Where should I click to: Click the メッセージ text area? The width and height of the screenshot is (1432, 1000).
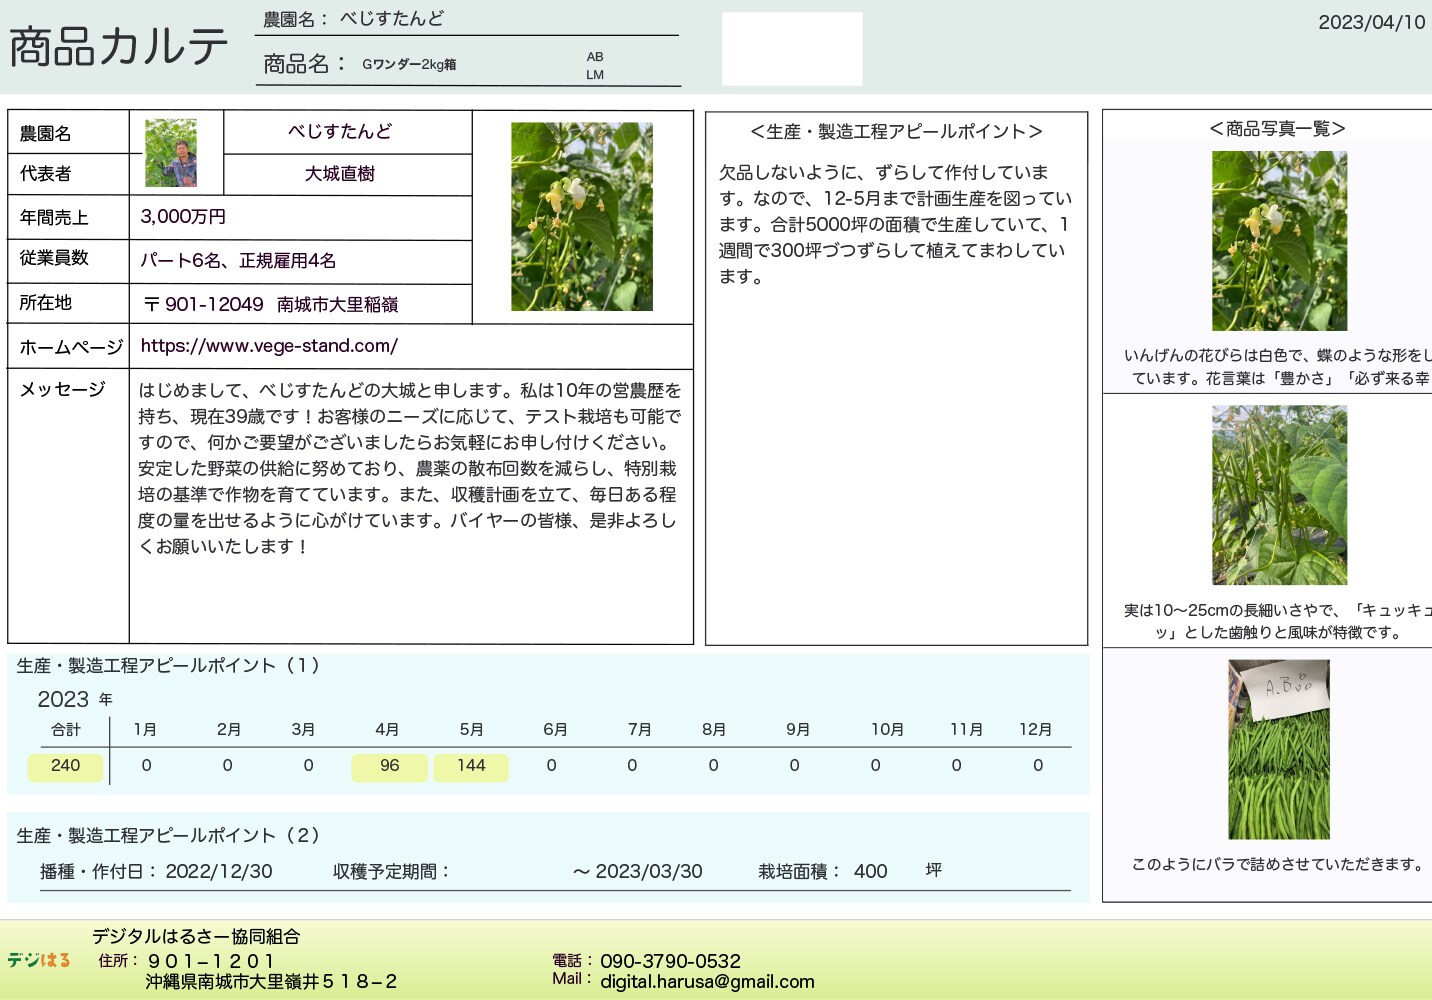pyautogui.click(x=410, y=469)
